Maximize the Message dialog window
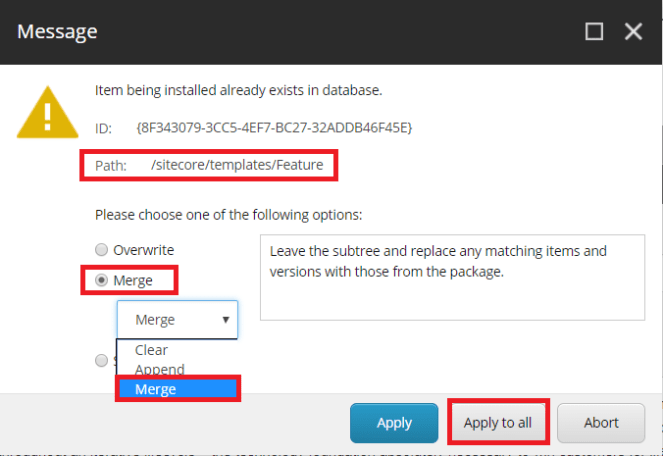This screenshot has height=456, width=663. [x=594, y=32]
